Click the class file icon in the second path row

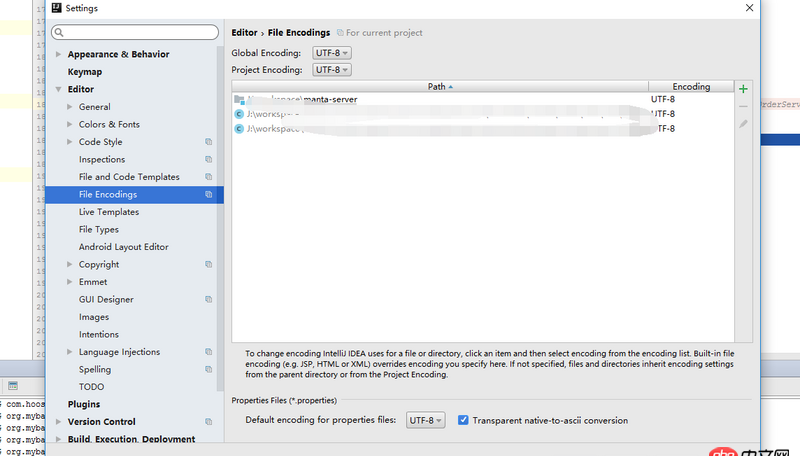pyautogui.click(x=239, y=114)
